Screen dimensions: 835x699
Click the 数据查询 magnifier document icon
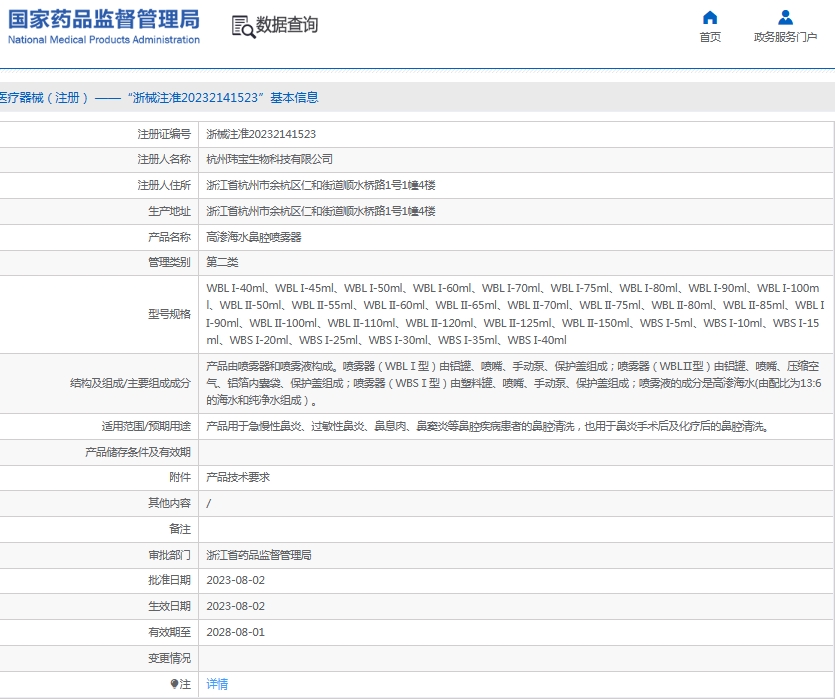[x=242, y=27]
